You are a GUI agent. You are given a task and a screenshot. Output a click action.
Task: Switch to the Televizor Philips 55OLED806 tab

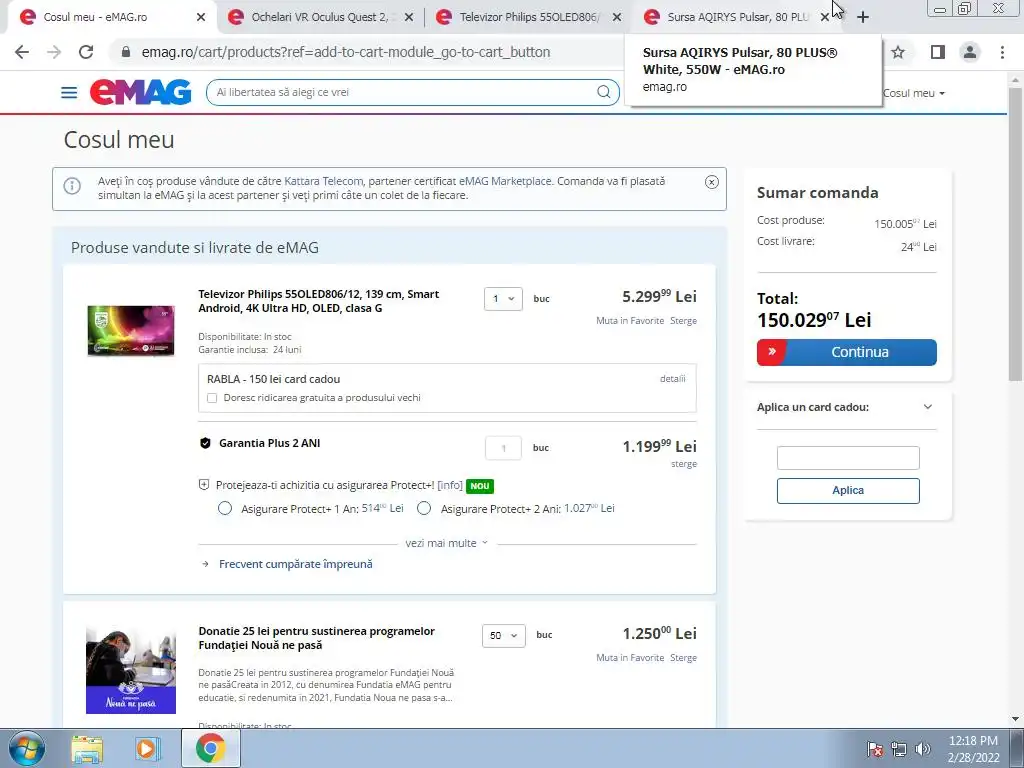(529, 18)
